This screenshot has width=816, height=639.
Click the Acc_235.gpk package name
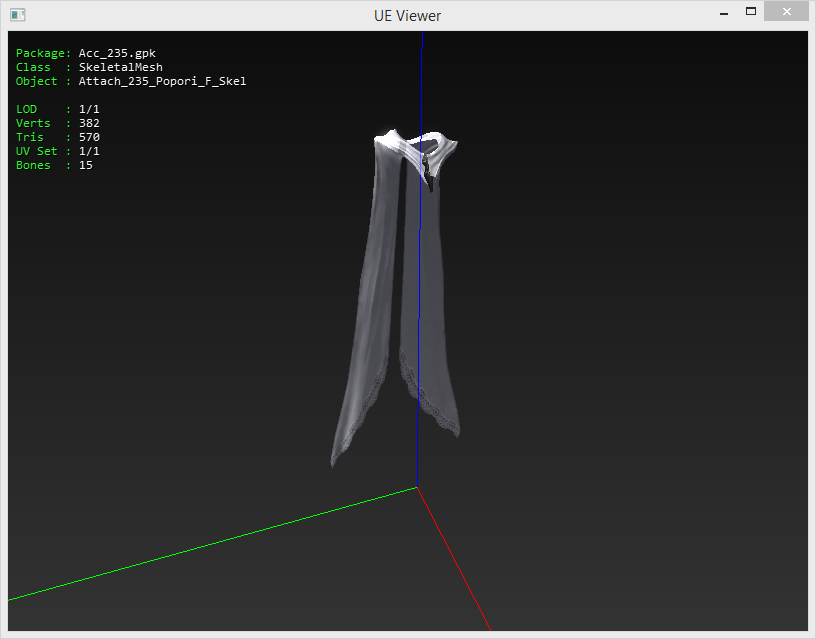117,53
